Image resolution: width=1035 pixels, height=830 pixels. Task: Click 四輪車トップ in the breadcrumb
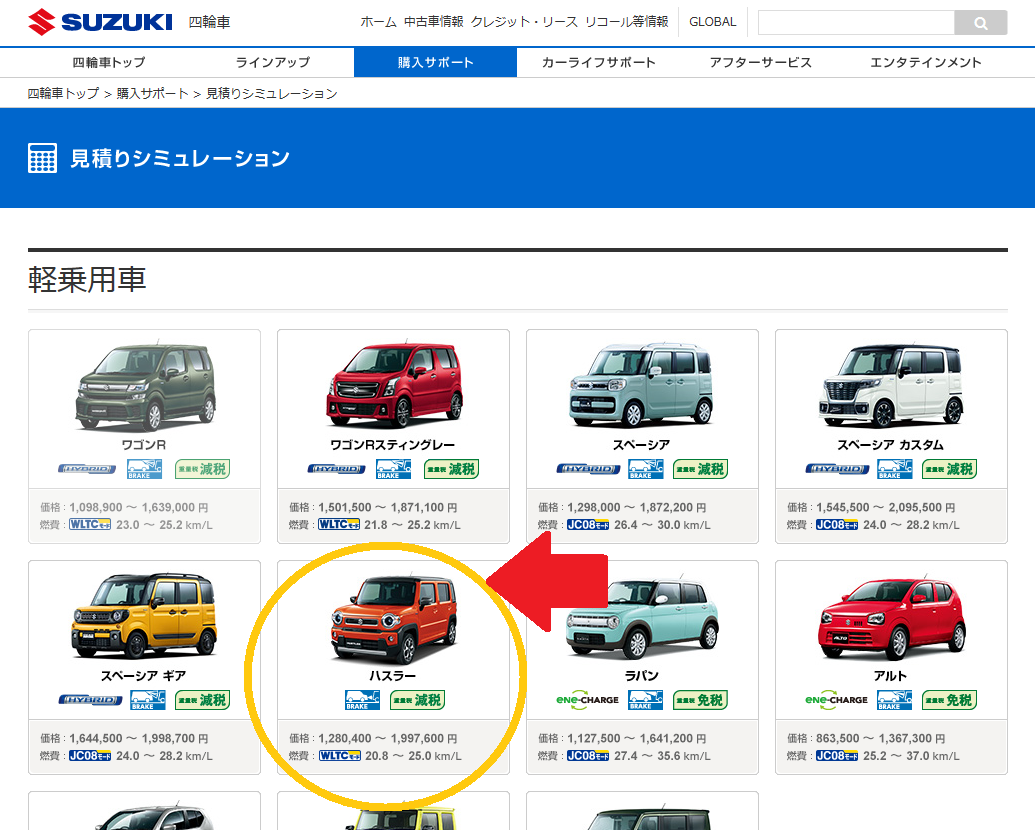(63, 94)
